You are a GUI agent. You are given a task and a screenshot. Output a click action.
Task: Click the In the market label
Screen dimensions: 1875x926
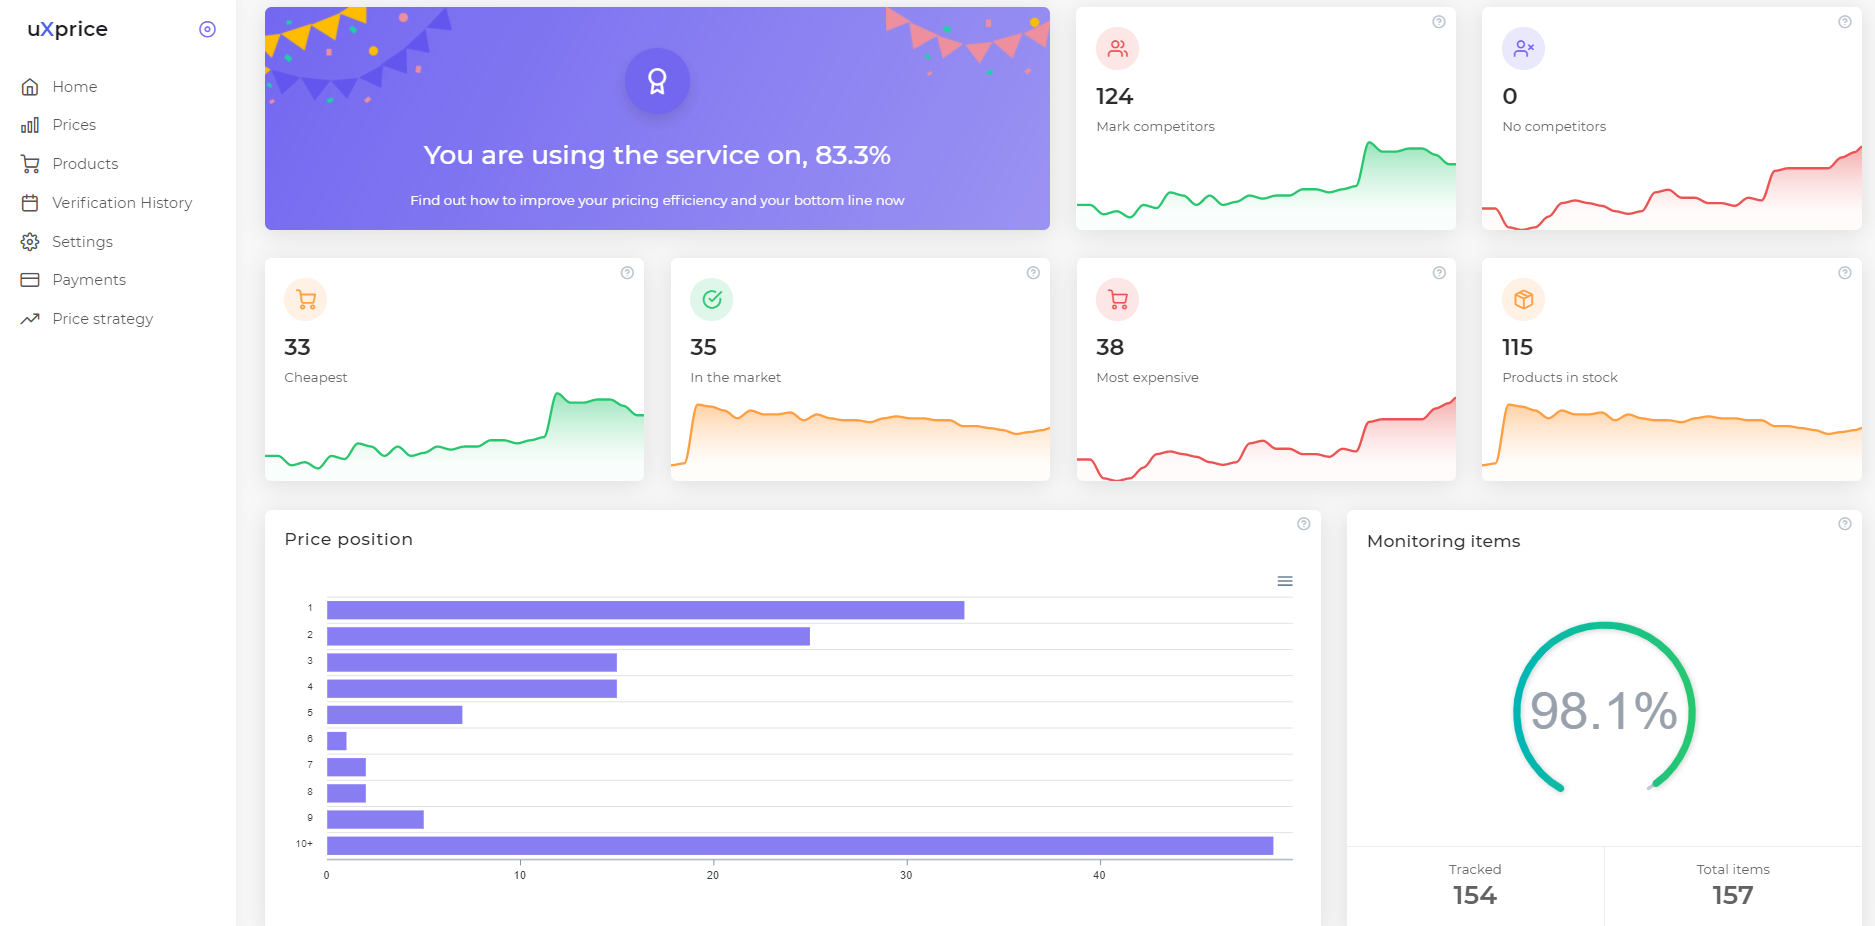tap(735, 377)
